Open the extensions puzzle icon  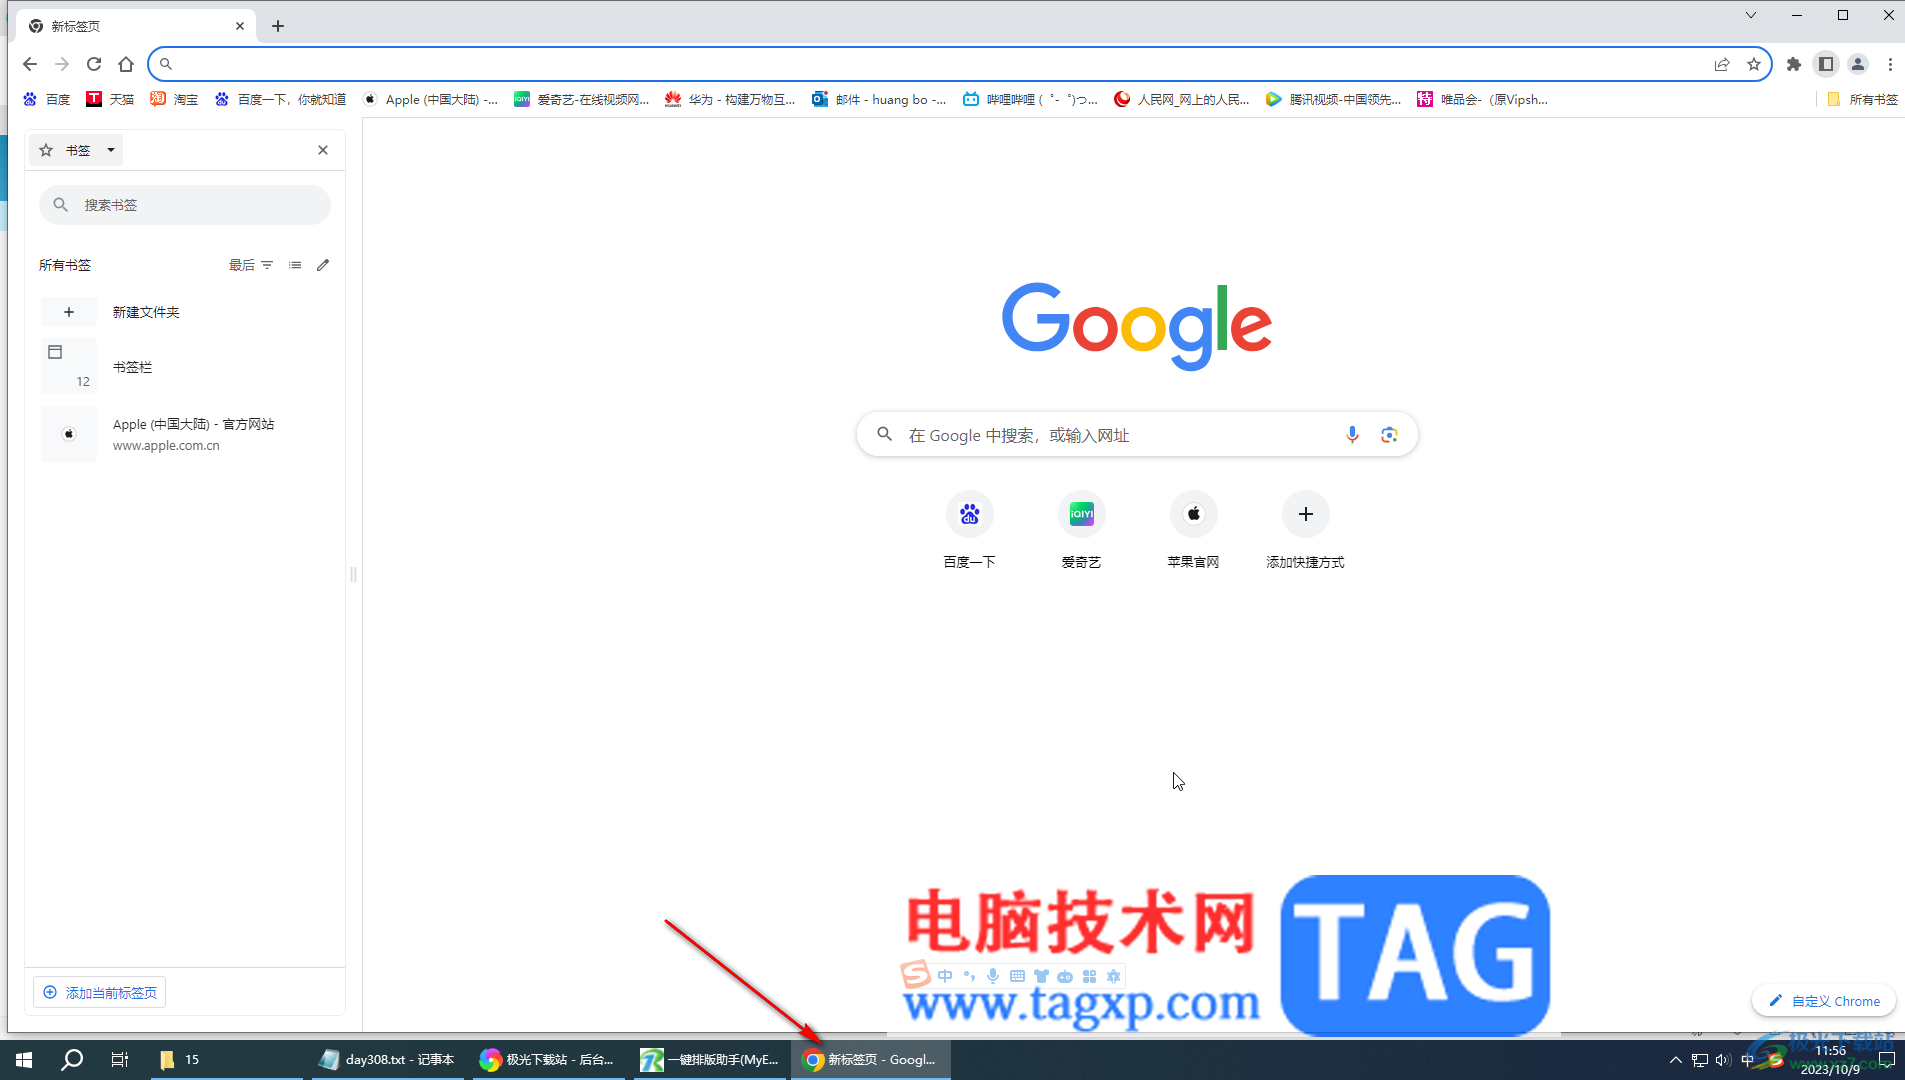(1794, 64)
